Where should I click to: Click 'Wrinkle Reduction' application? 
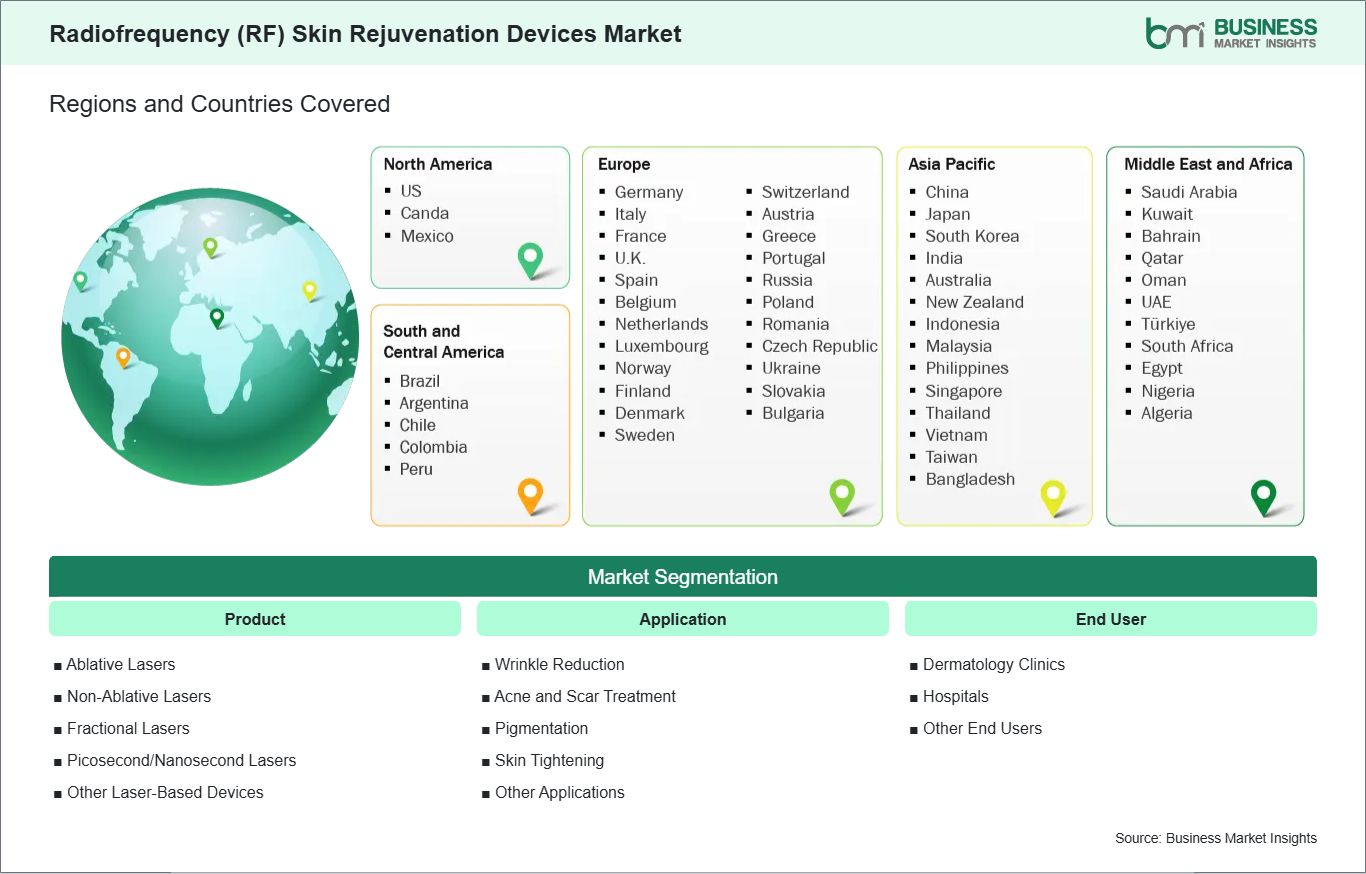[x=560, y=664]
